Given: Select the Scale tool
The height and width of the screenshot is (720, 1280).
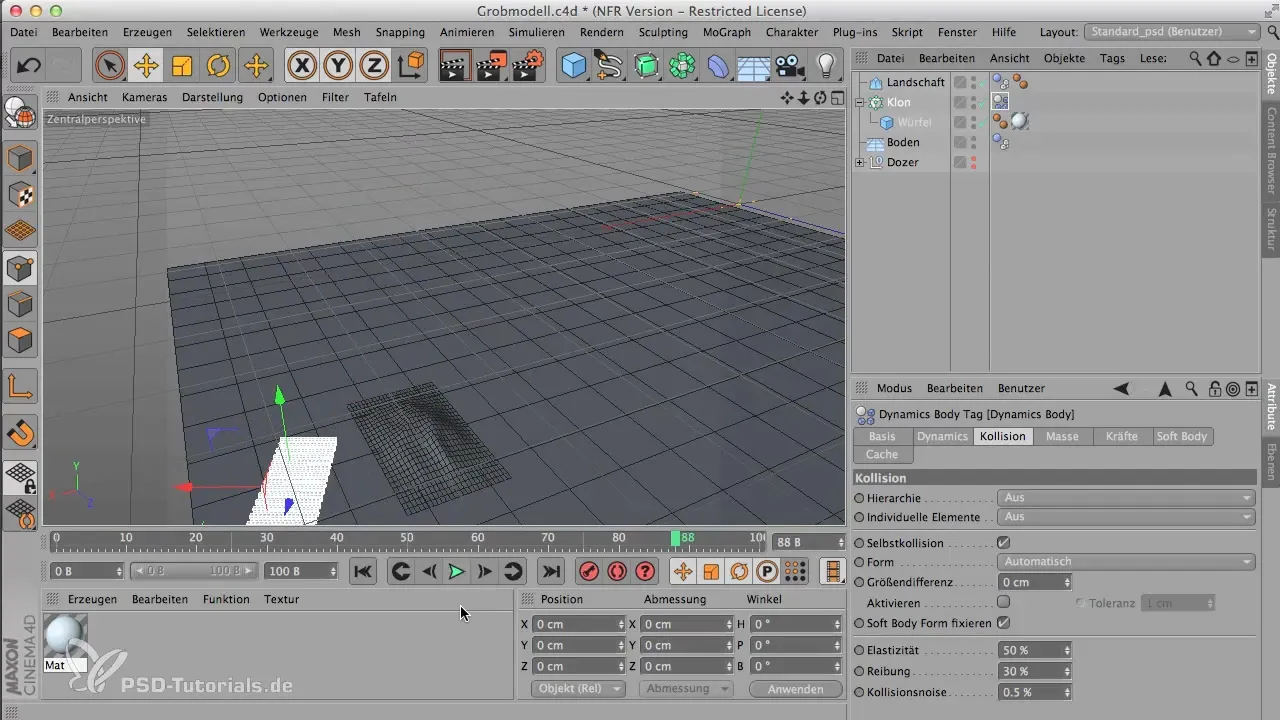Looking at the screenshot, I should (x=182, y=67).
